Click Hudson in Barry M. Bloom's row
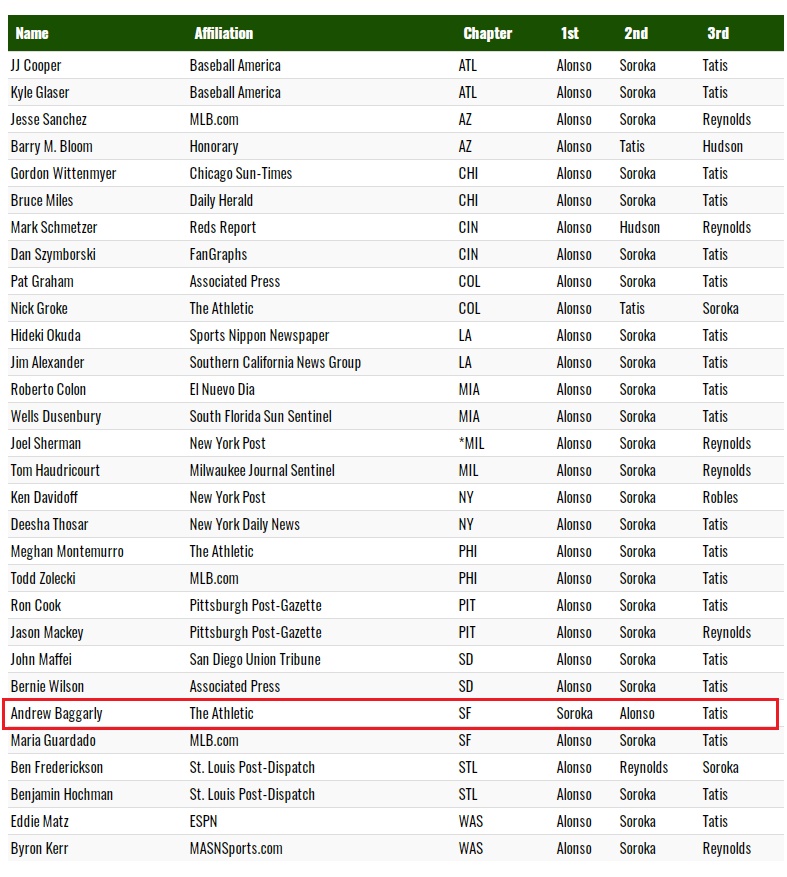The image size is (787, 877). pos(722,146)
